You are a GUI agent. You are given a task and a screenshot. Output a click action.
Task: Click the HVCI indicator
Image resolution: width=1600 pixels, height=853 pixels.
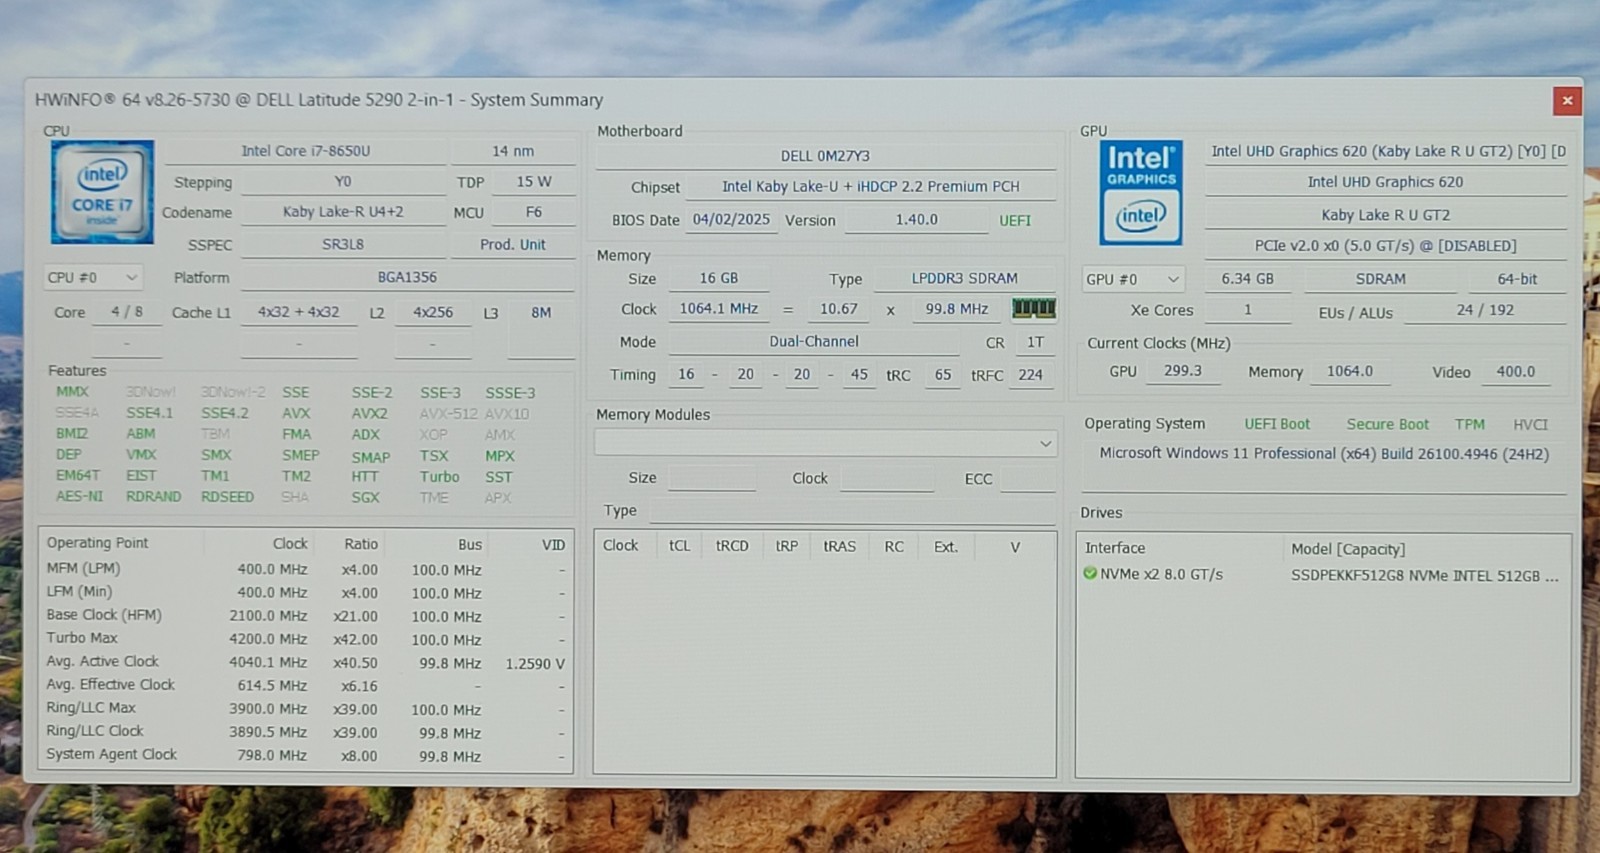(x=1530, y=424)
